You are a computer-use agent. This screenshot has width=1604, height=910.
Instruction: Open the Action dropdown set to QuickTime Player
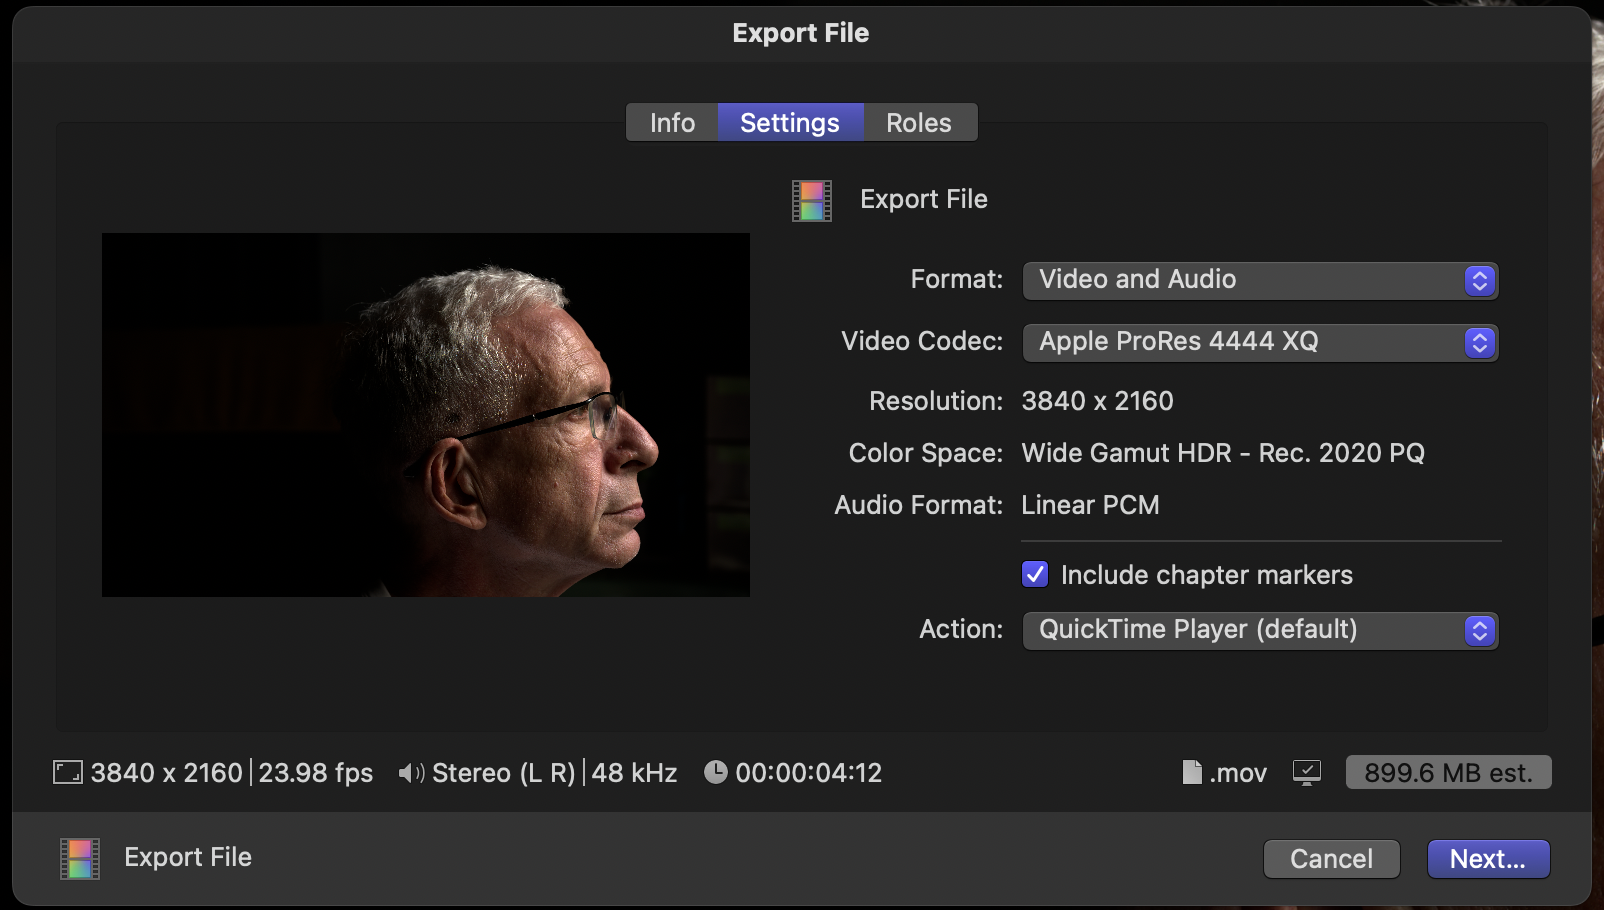[1259, 630]
